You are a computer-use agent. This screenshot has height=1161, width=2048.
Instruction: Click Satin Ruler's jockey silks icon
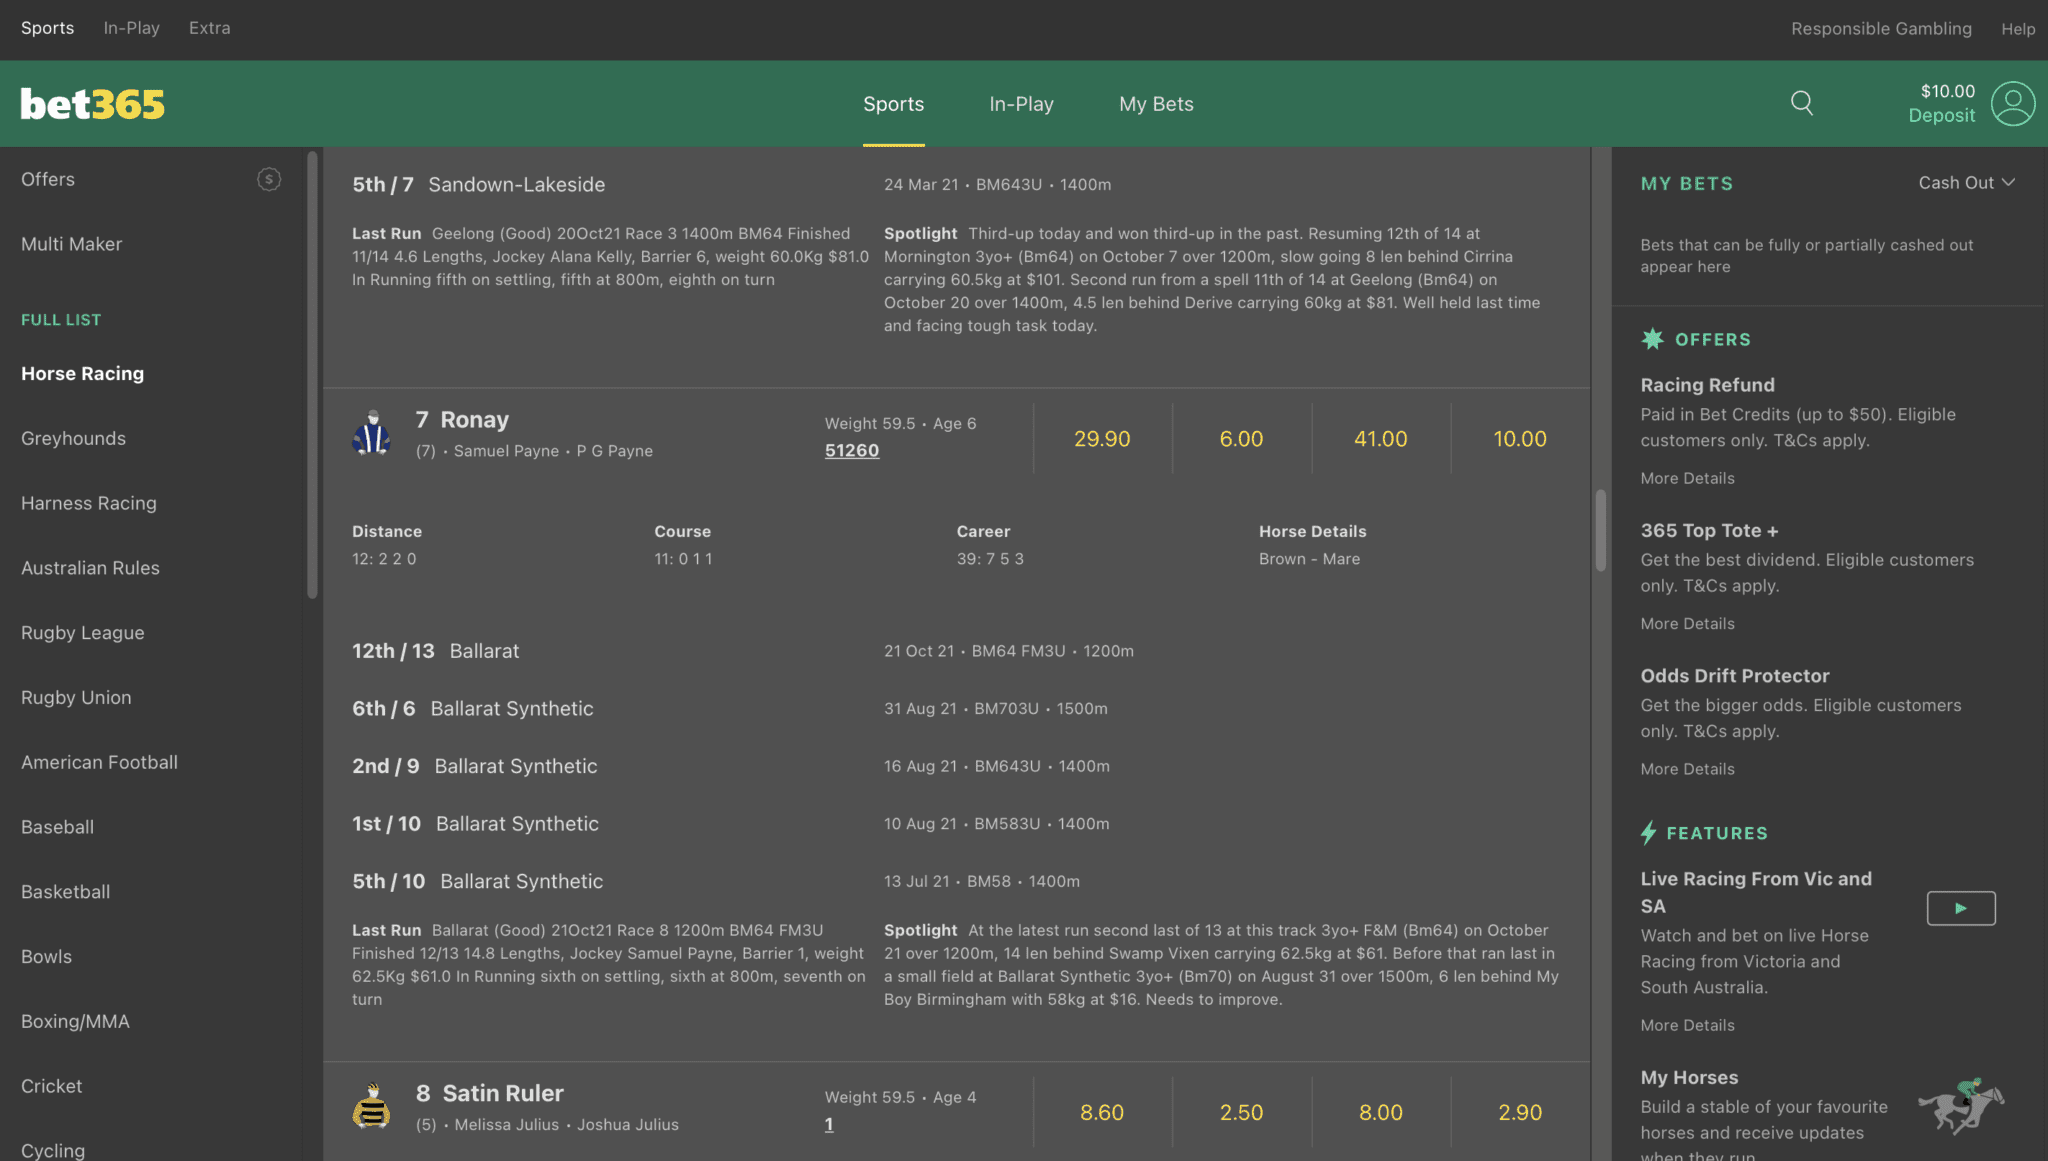click(x=372, y=1107)
